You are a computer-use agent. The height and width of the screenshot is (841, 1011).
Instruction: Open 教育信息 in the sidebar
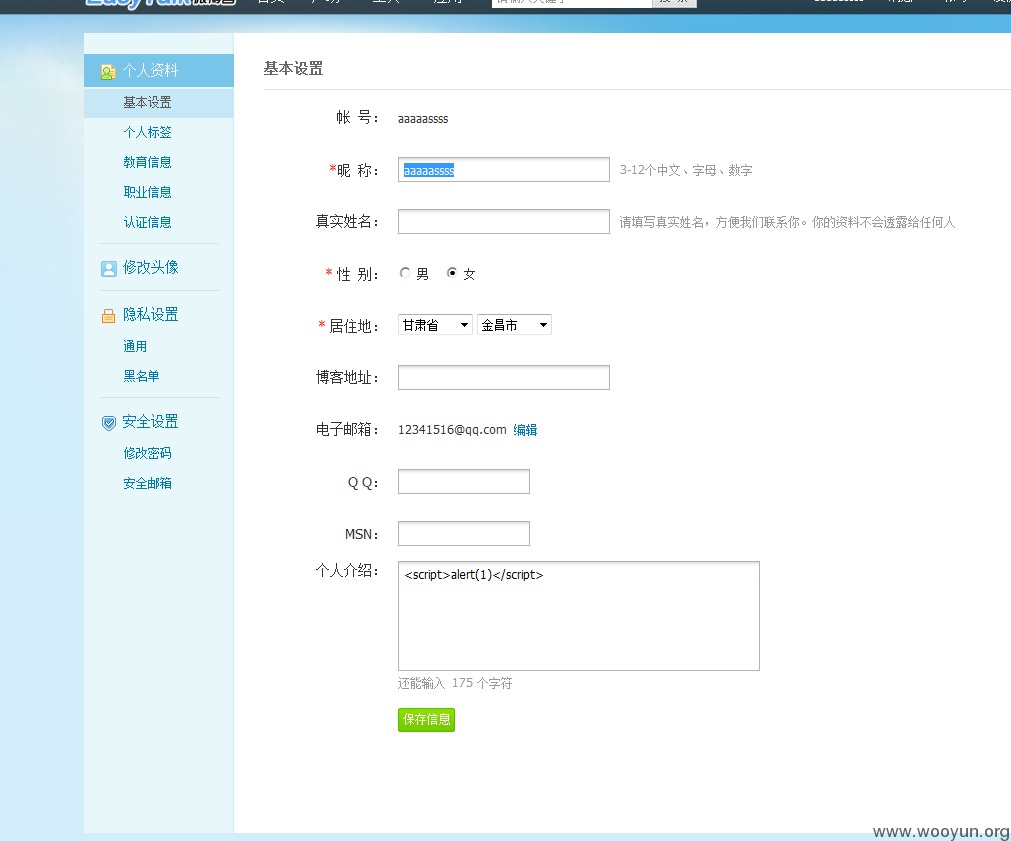pyautogui.click(x=147, y=162)
